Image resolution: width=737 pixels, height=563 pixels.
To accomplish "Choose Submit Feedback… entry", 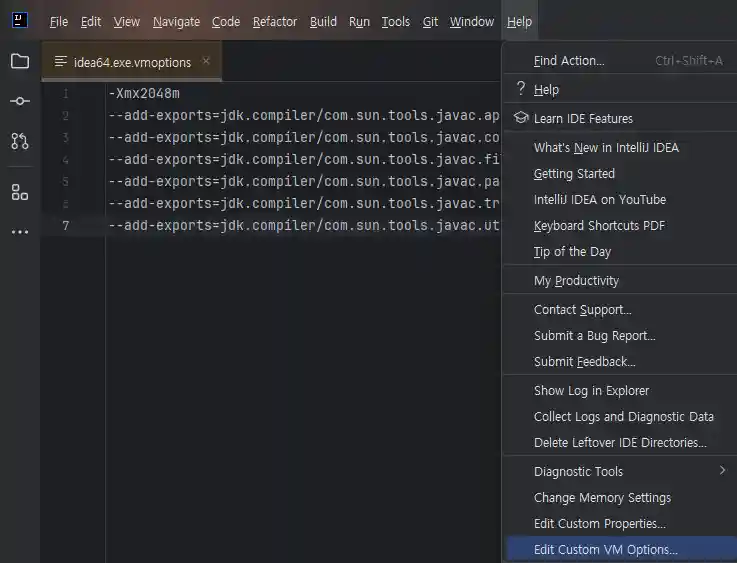I will point(620,361).
